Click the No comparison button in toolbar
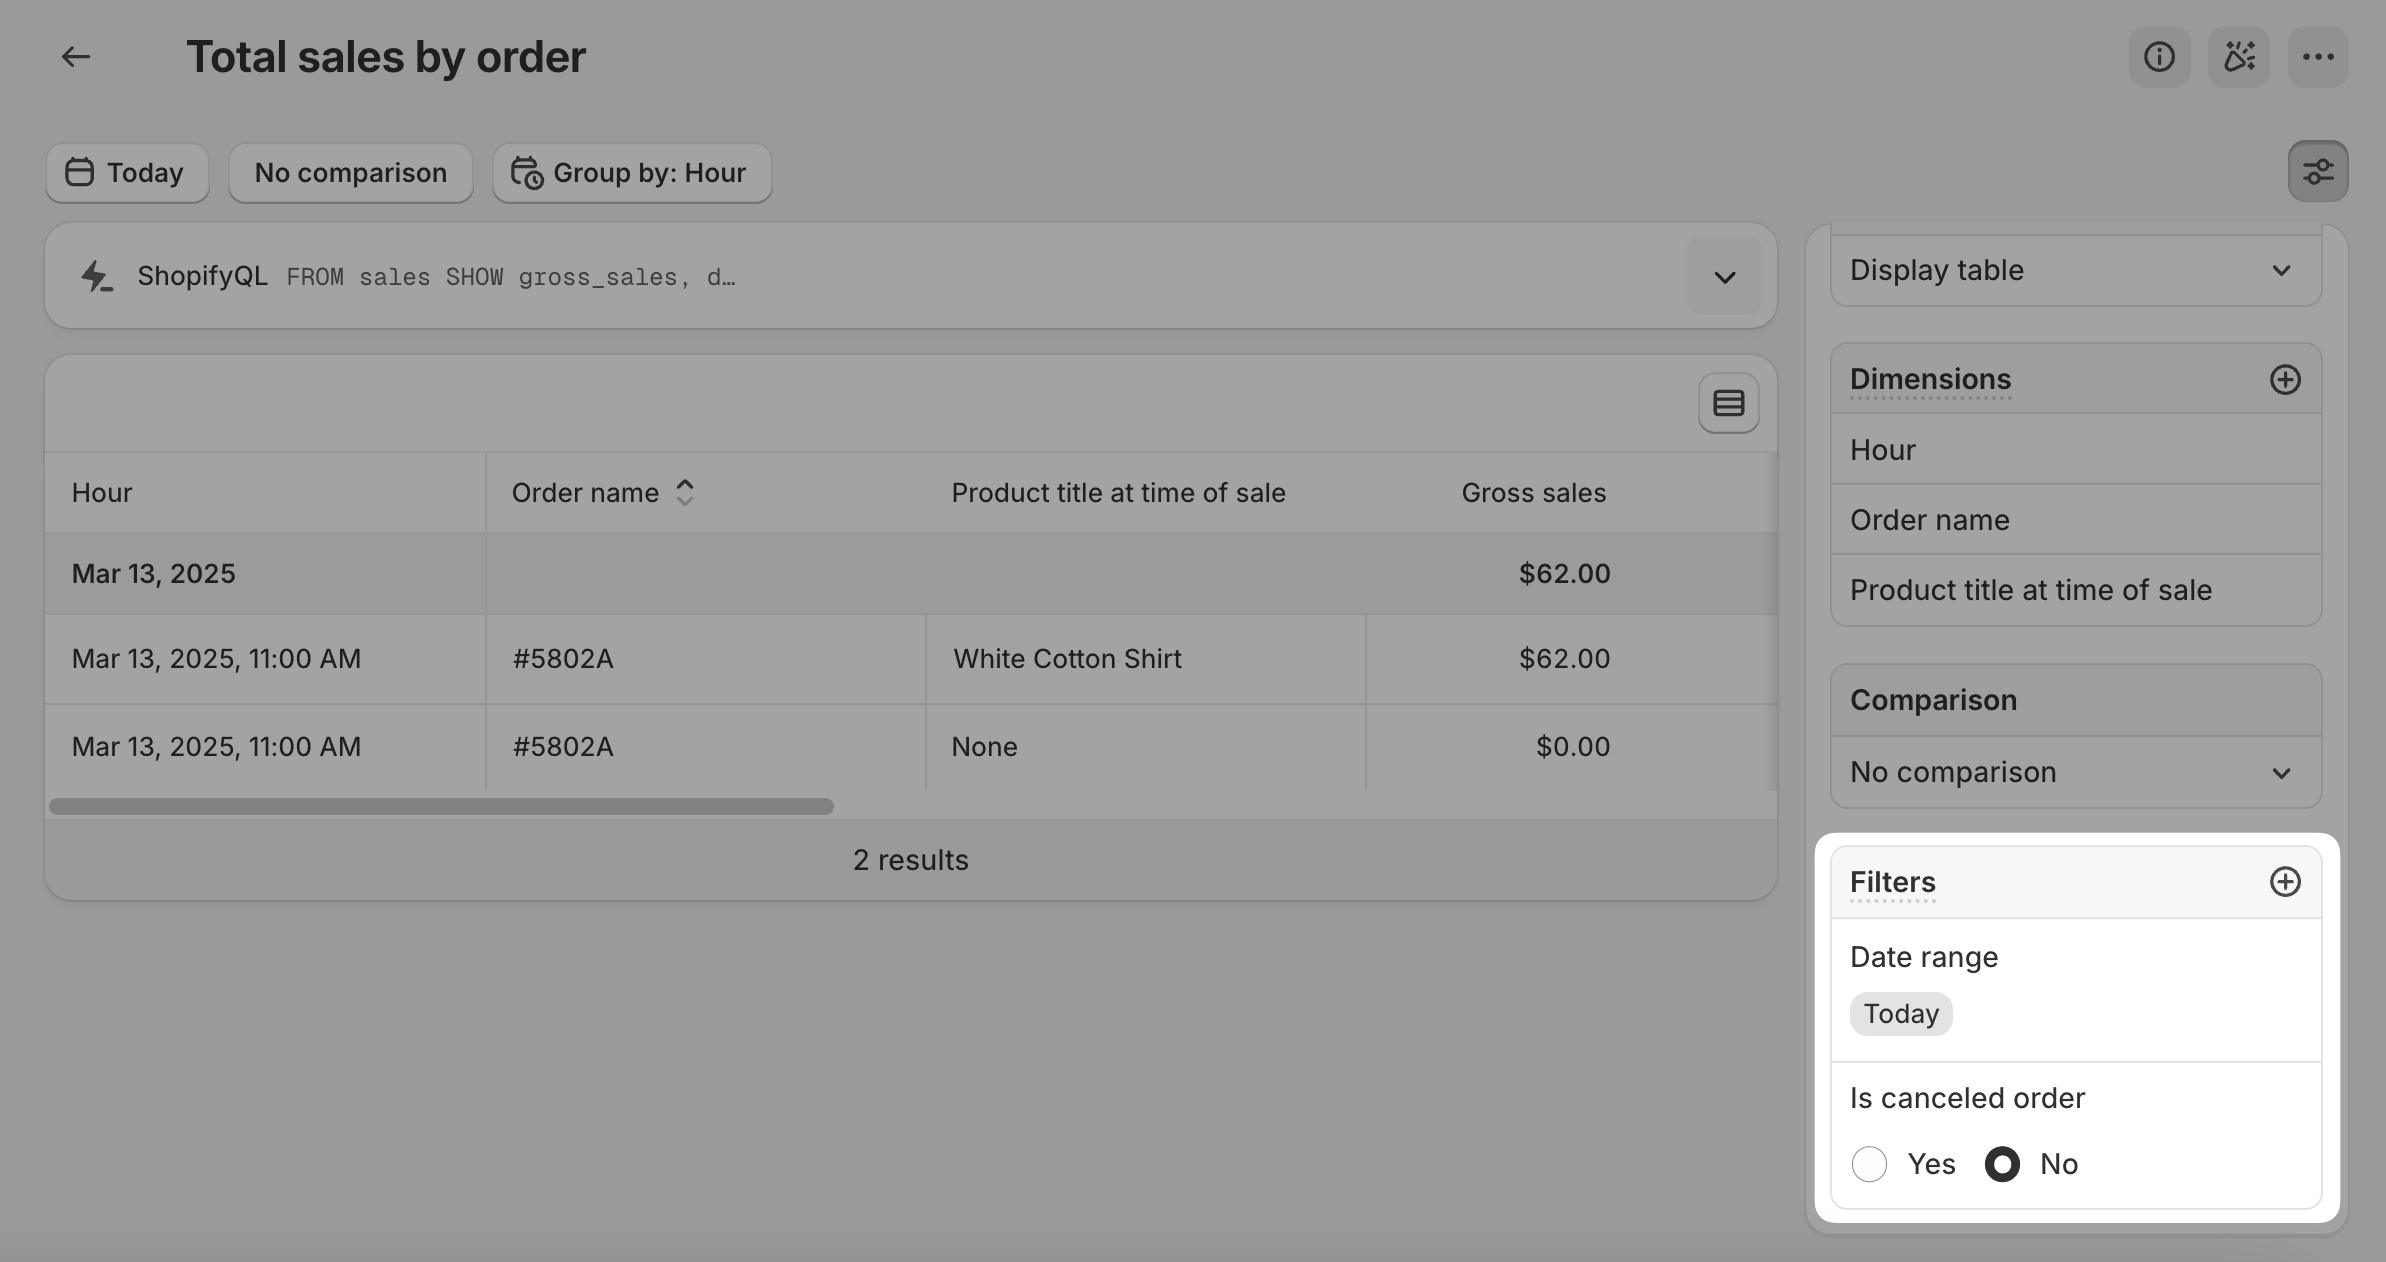Screen dimensions: 2386x1262 click(351, 173)
